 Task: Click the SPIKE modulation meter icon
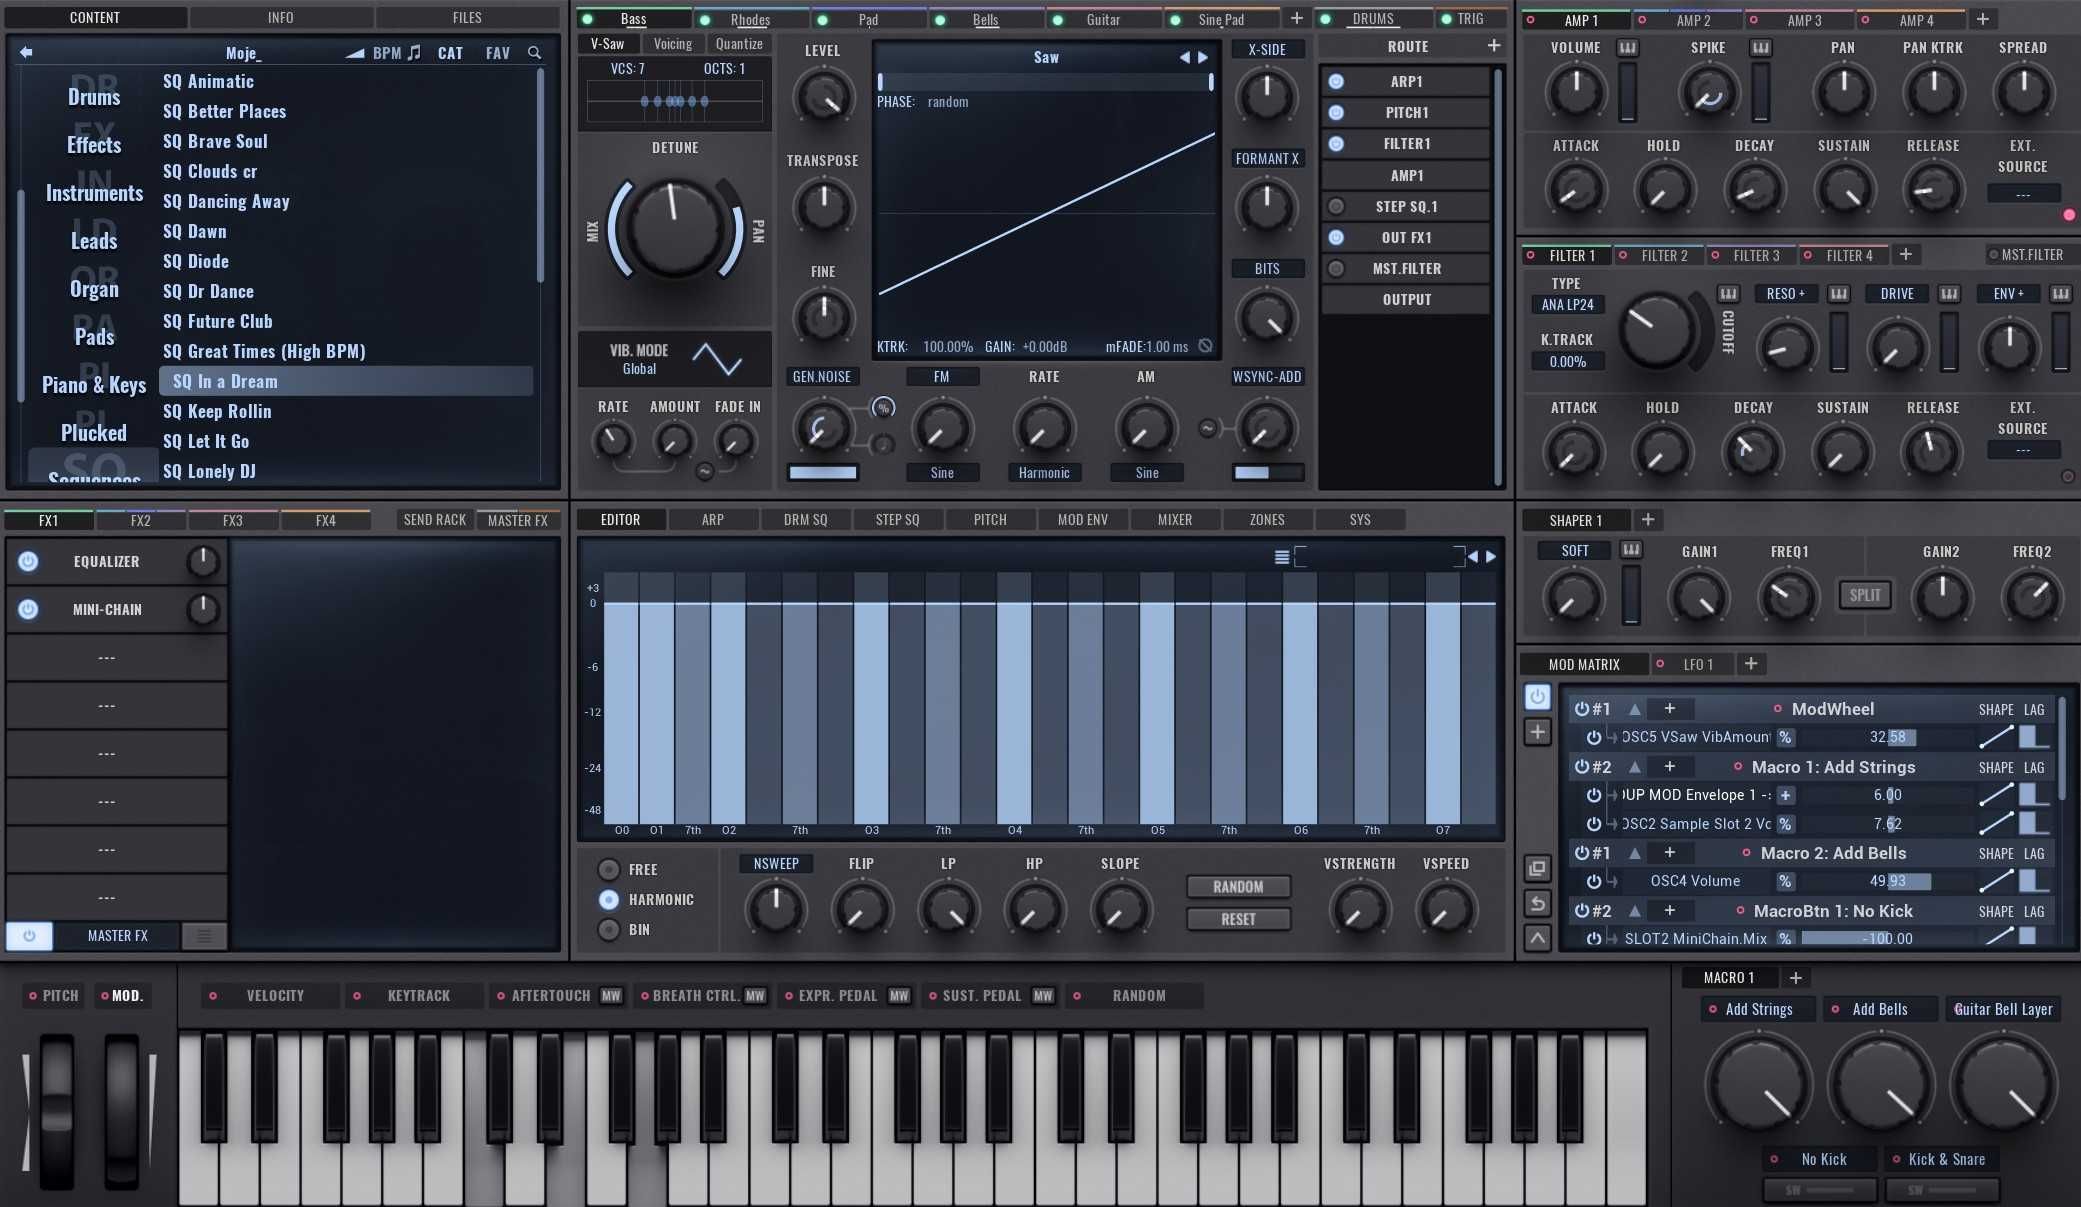click(1760, 48)
